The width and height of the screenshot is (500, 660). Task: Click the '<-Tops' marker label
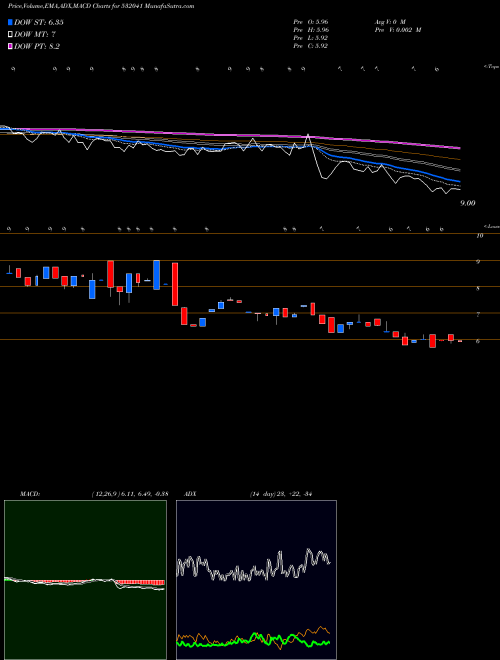(x=491, y=67)
